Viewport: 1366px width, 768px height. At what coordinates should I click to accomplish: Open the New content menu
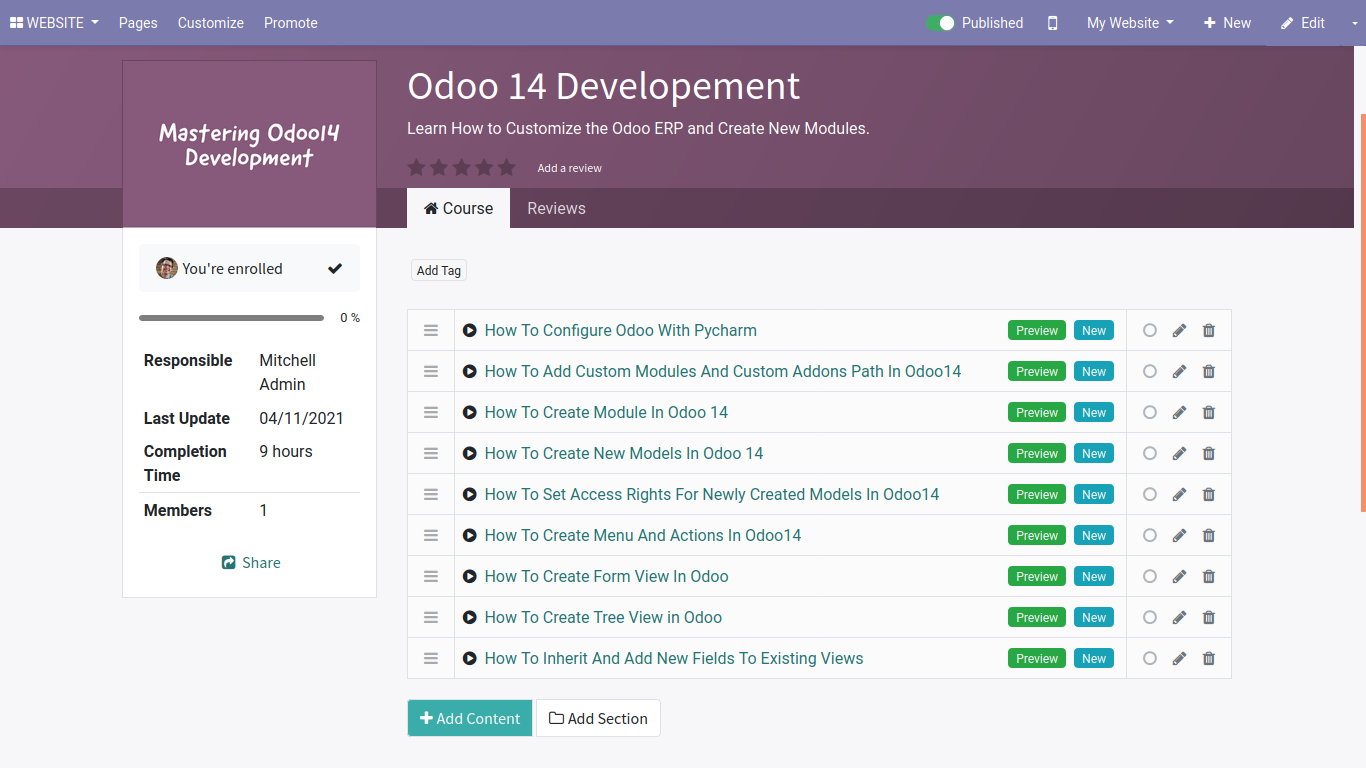click(x=1227, y=23)
